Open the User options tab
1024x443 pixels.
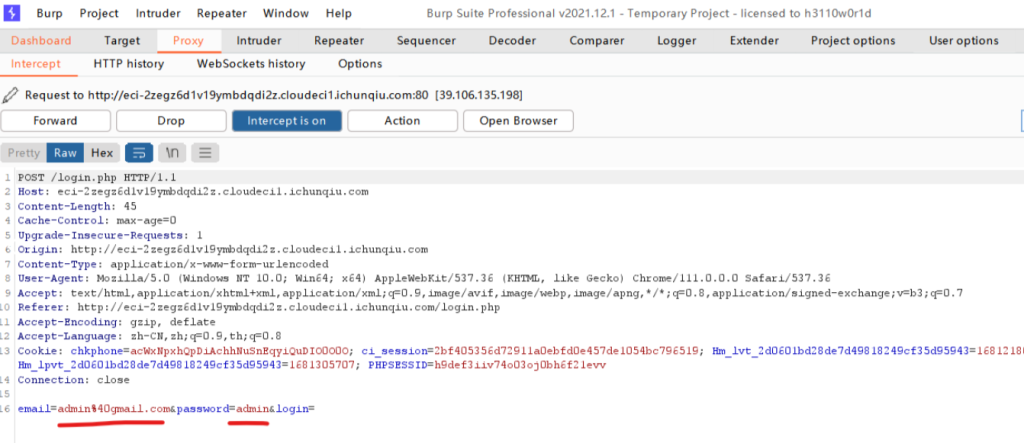coord(964,41)
